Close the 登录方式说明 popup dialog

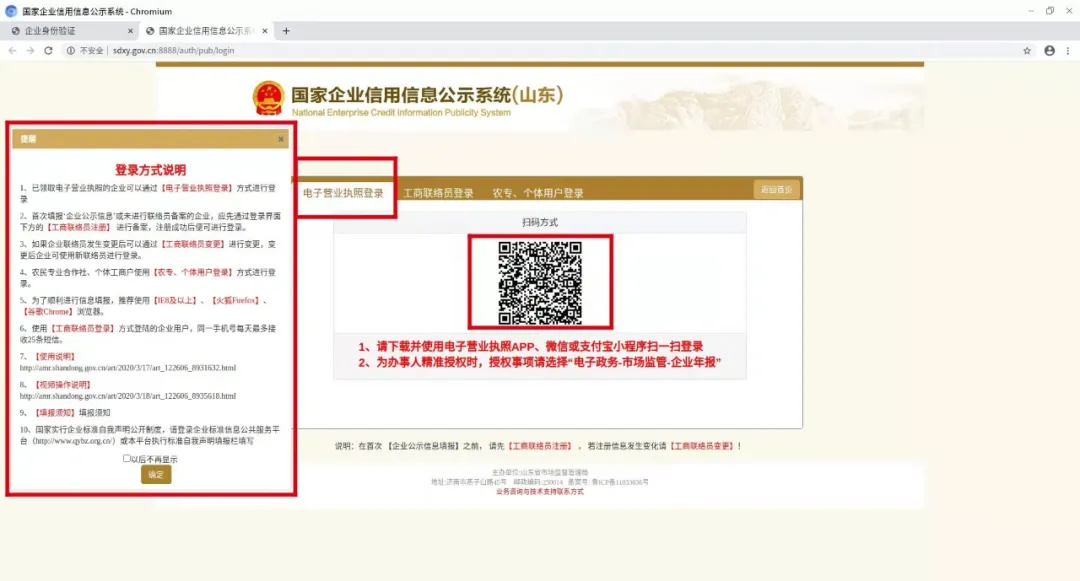click(x=281, y=139)
